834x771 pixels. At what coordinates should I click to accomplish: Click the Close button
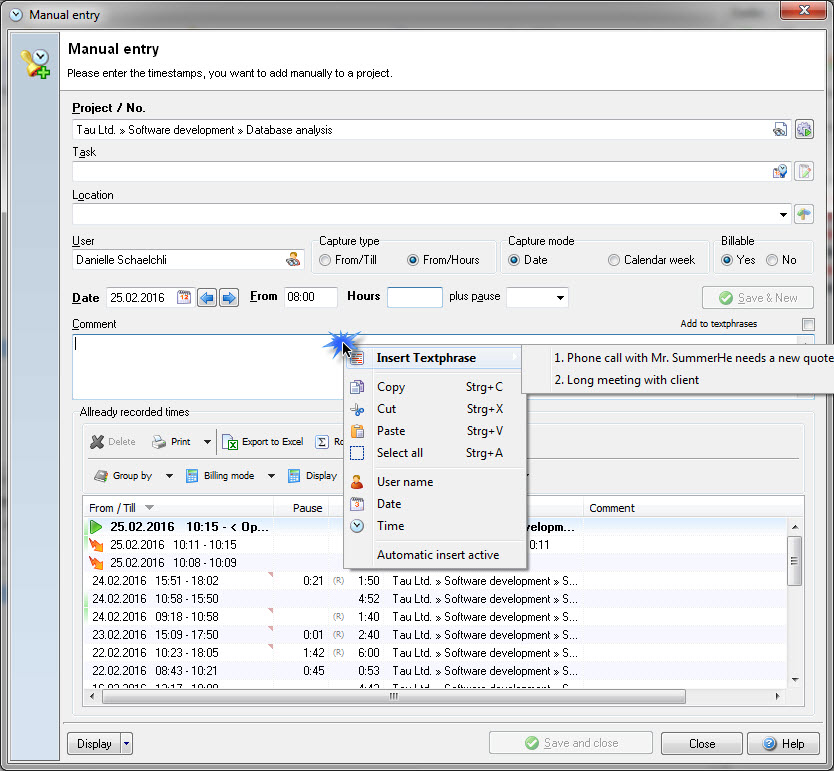[702, 743]
